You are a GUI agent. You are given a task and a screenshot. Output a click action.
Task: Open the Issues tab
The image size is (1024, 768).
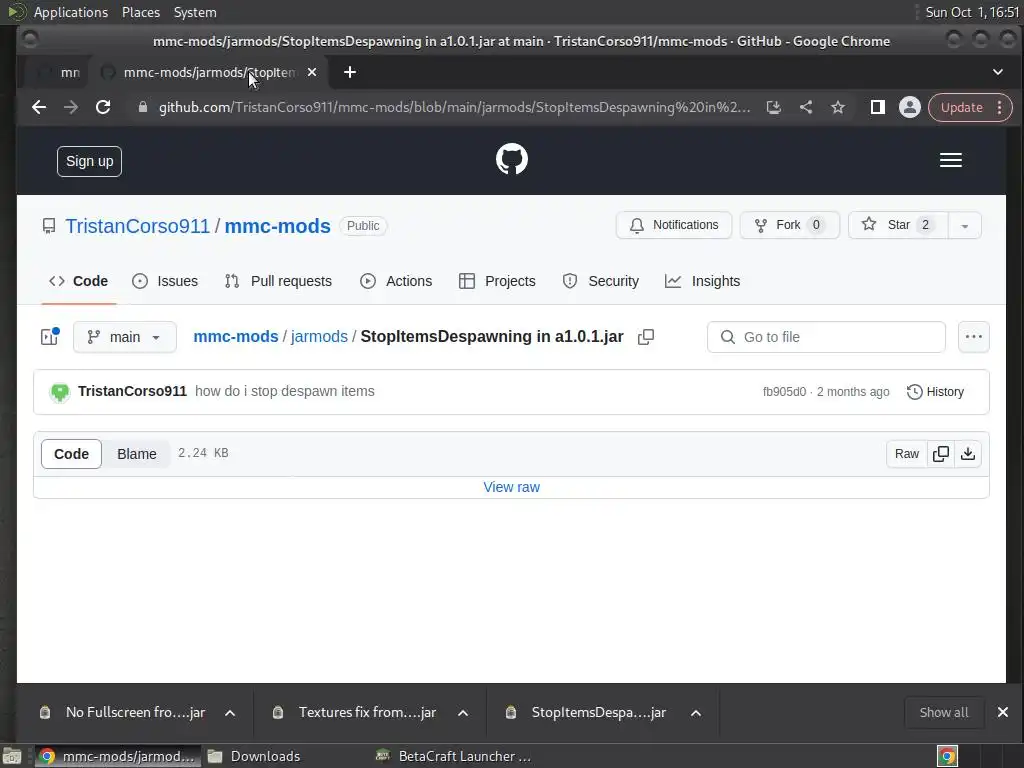(165, 281)
